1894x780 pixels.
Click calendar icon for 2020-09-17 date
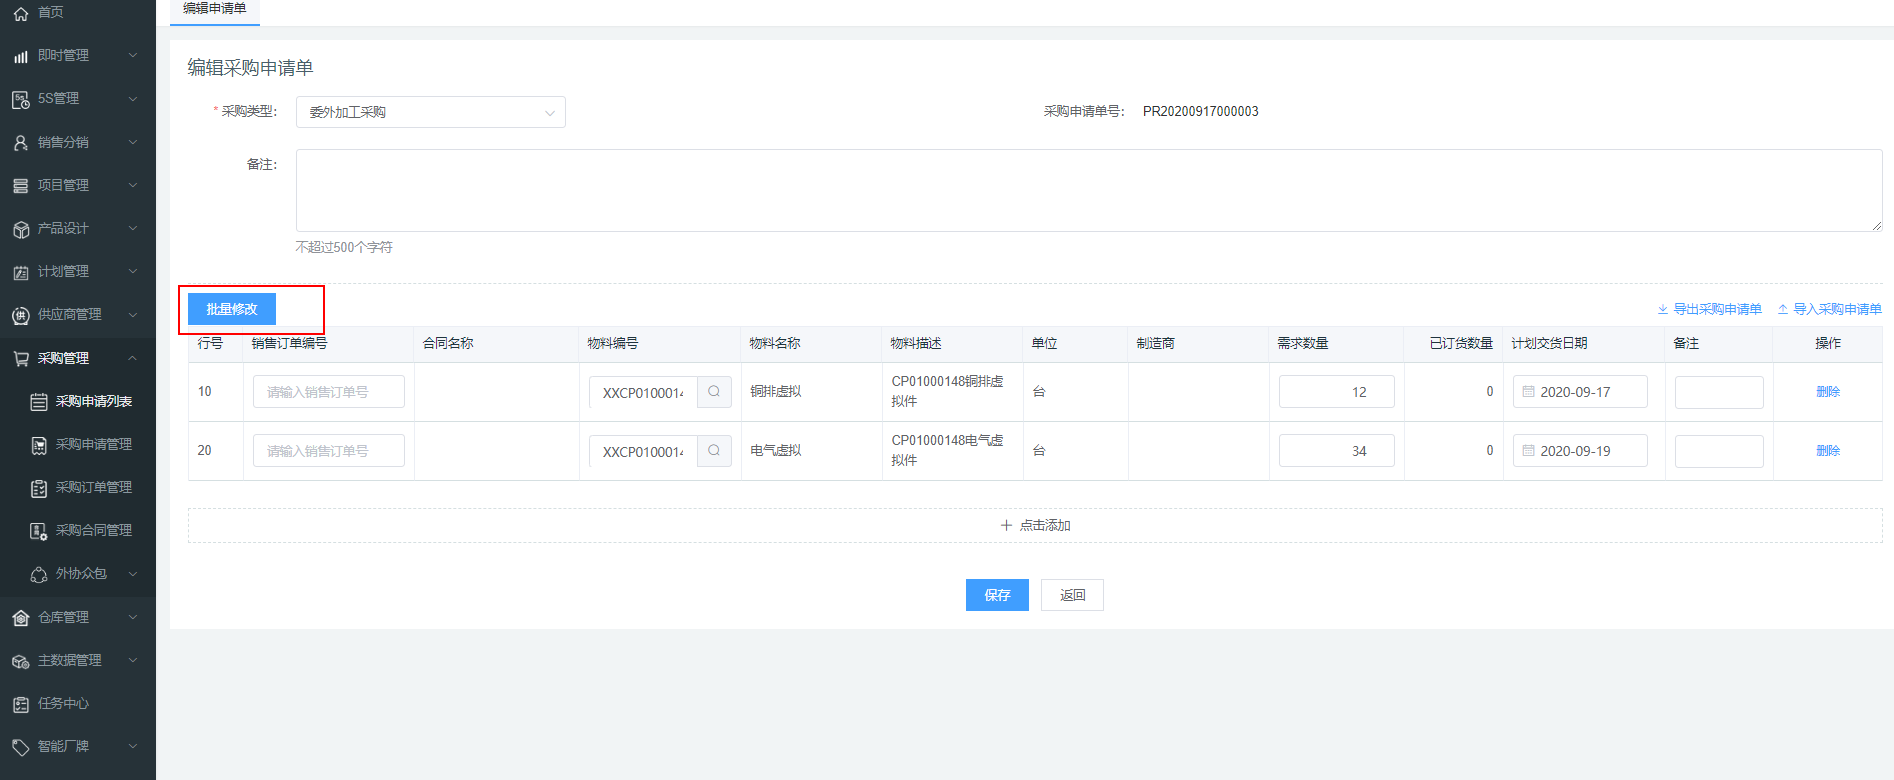pyautogui.click(x=1528, y=392)
